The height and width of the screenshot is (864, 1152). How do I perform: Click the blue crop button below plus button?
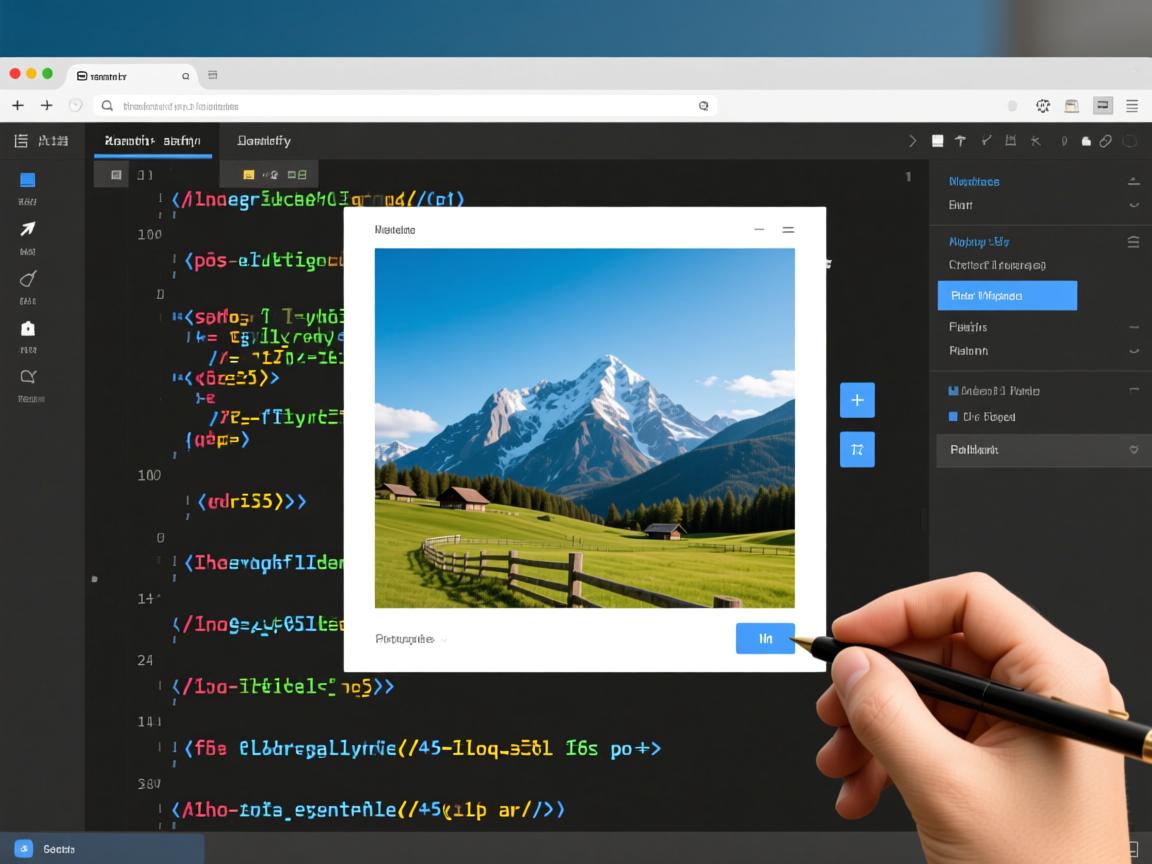point(857,450)
